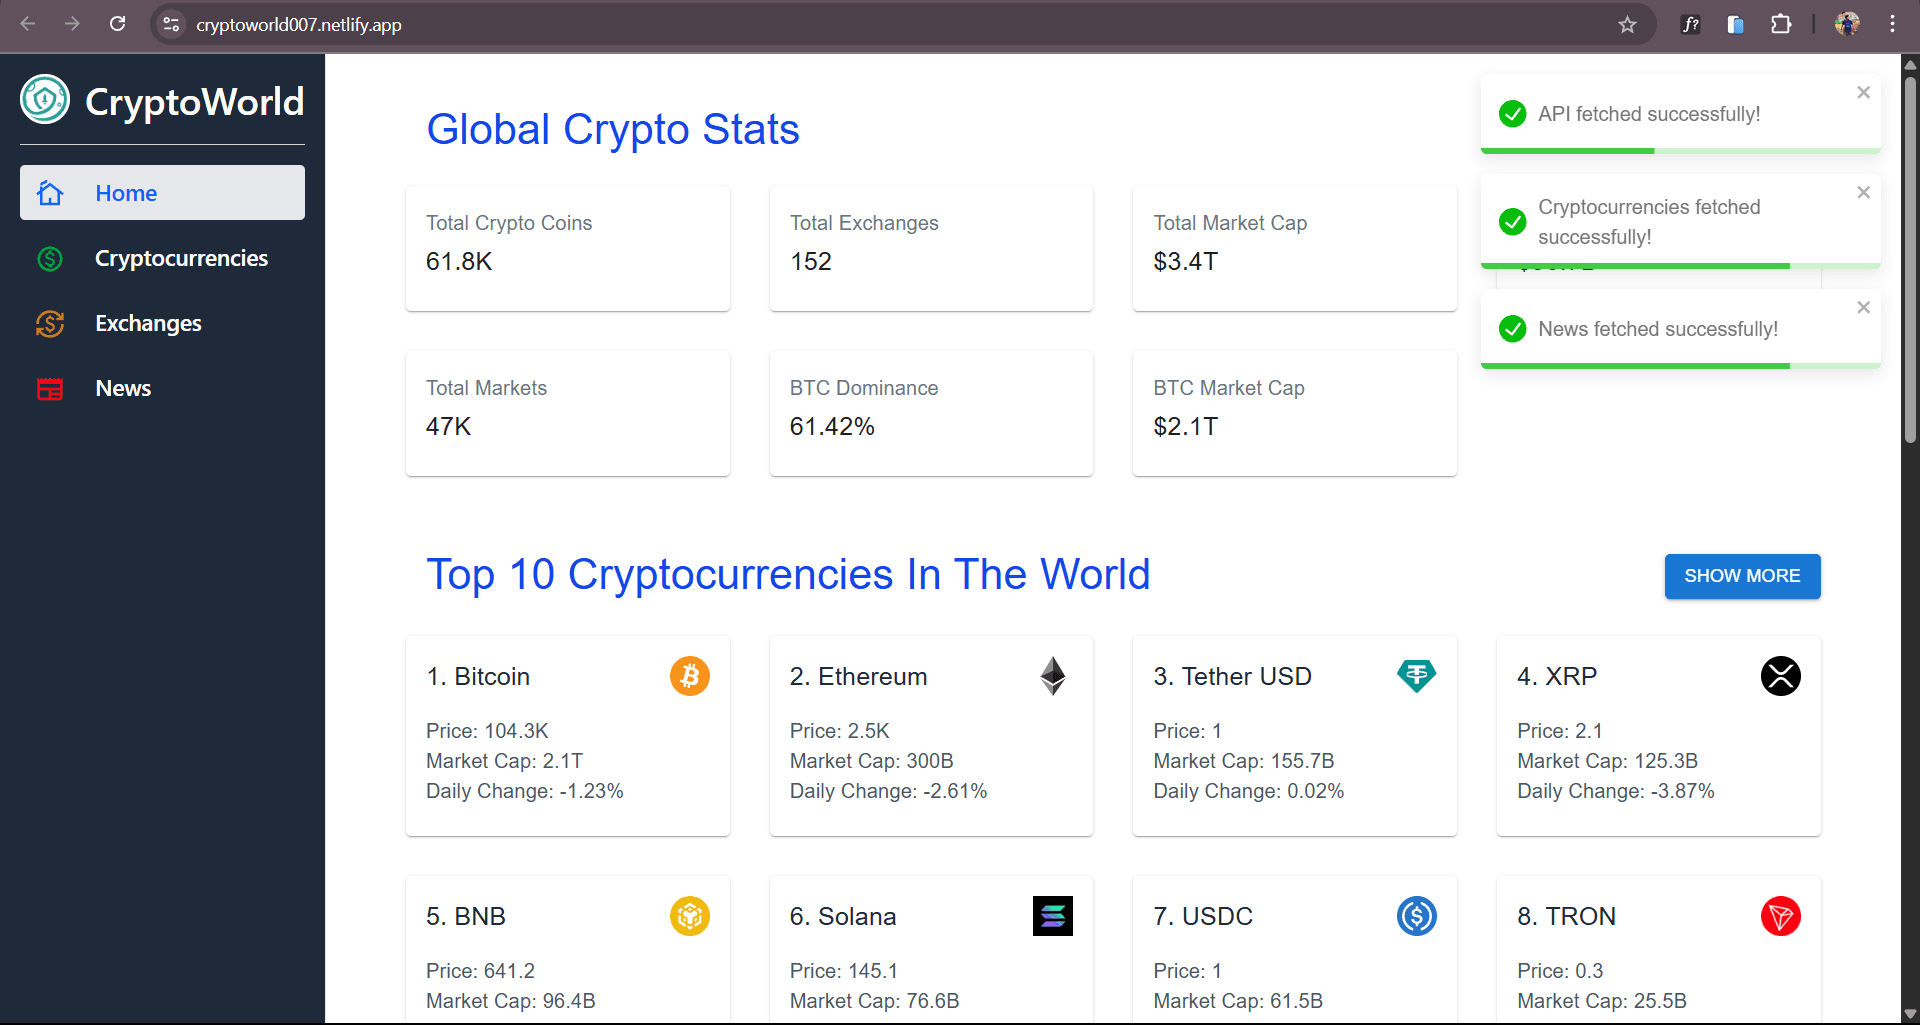This screenshot has width=1920, height=1025.
Task: Click the BTC Market Cap value $2.1T
Action: pyautogui.click(x=1186, y=427)
